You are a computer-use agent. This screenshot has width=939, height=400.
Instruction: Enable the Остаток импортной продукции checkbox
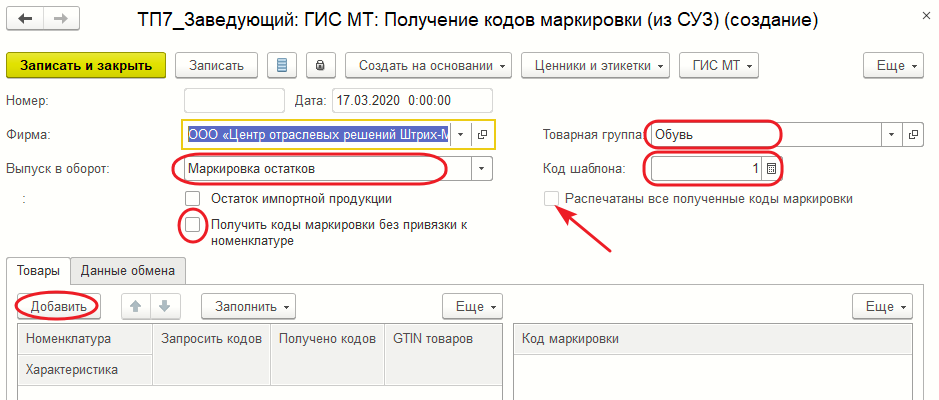193,199
